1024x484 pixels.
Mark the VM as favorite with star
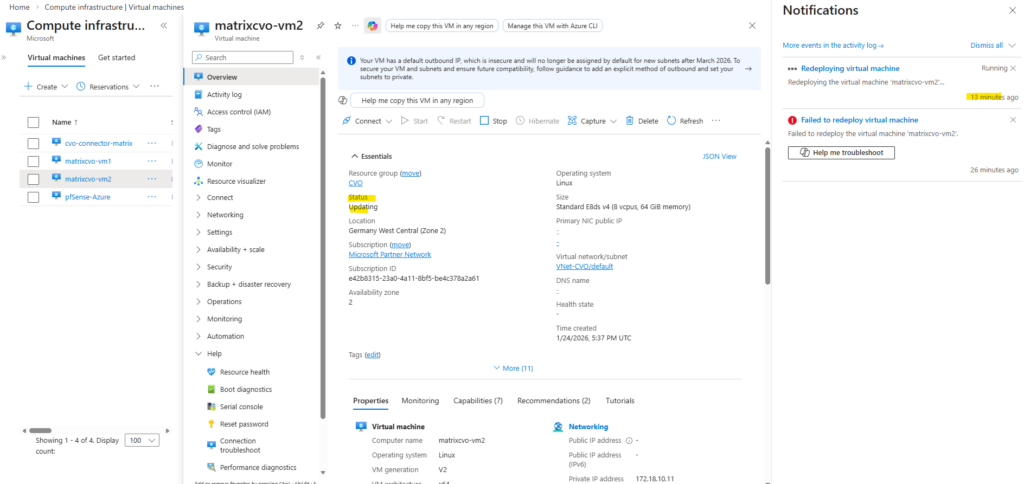(337, 25)
